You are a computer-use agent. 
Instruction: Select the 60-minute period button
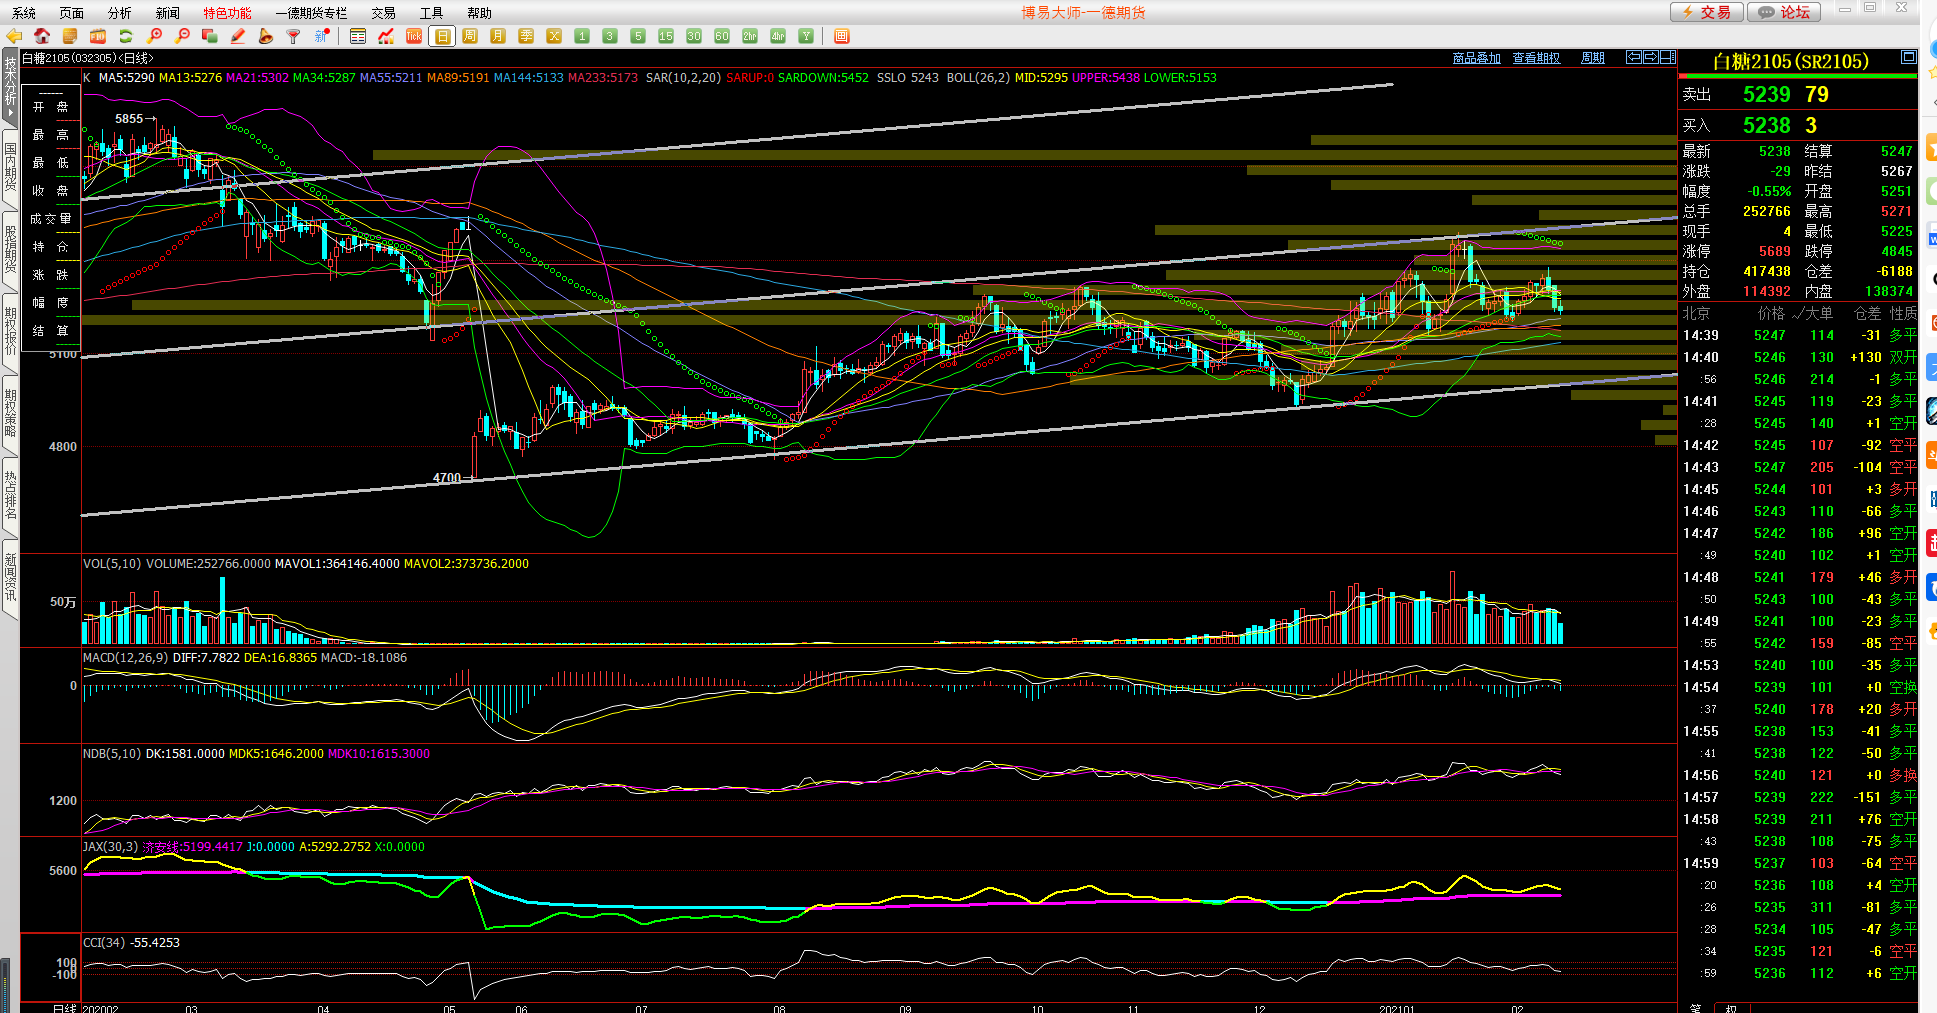click(722, 36)
